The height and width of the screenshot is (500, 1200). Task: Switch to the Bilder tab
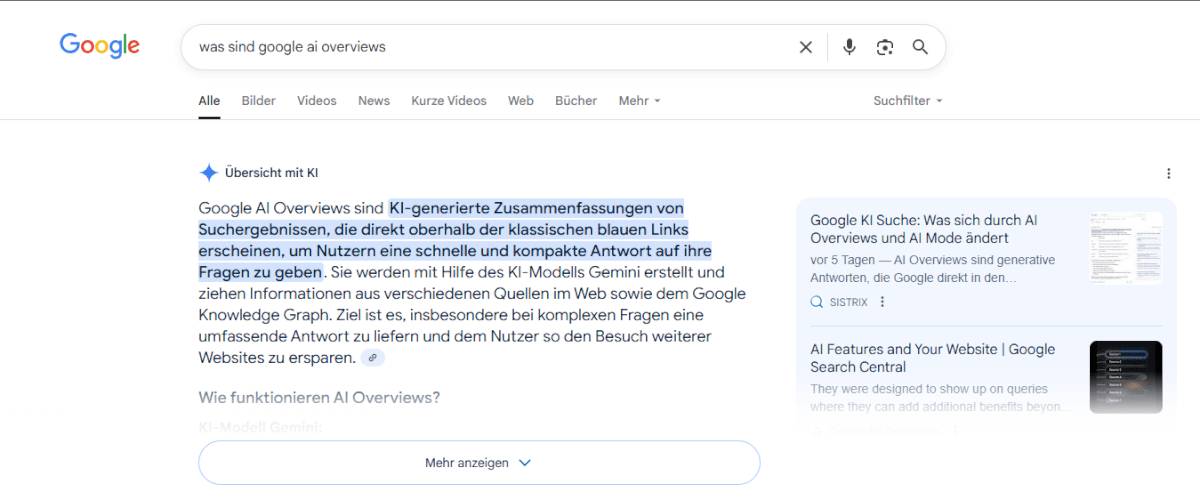coord(258,101)
